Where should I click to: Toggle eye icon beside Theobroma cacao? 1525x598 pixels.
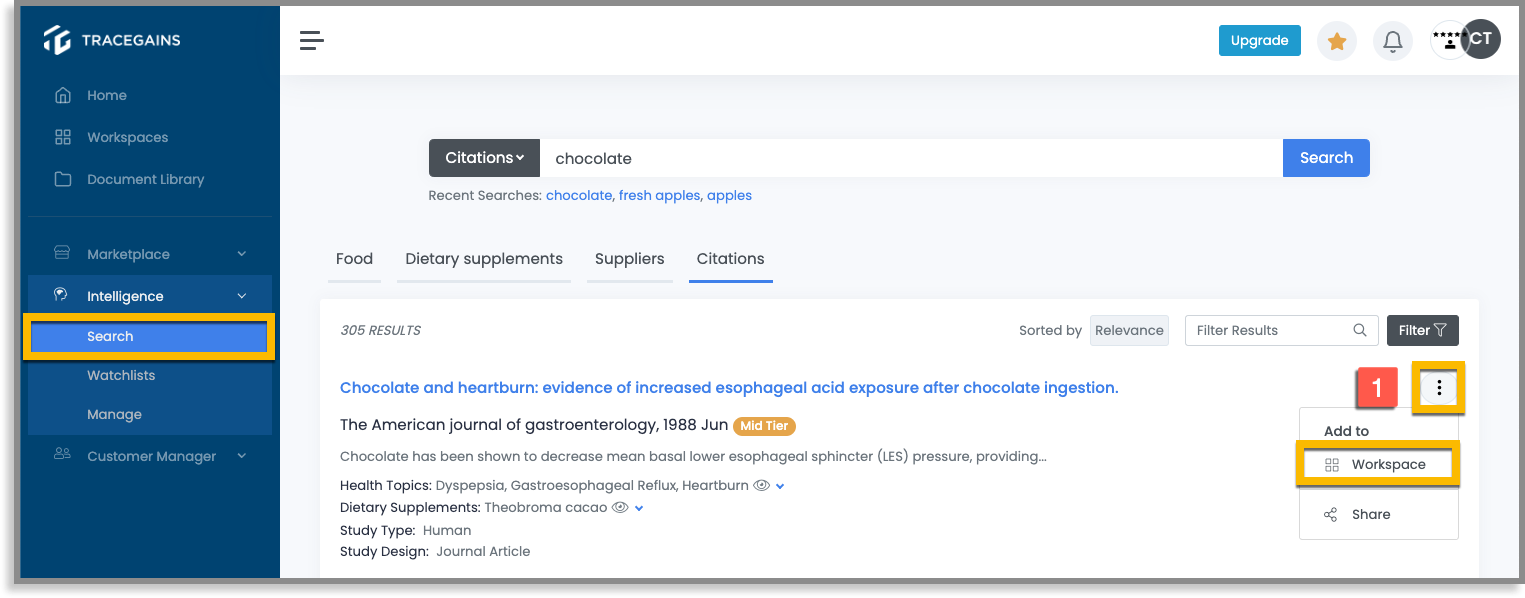(620, 507)
